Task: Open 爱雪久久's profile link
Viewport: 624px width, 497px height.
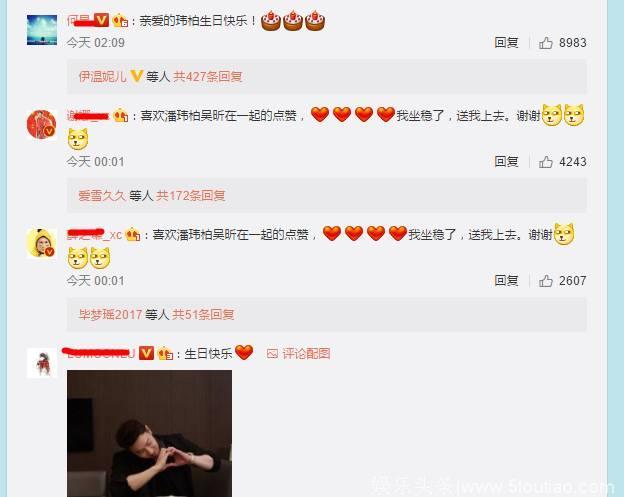Action: [x=102, y=195]
